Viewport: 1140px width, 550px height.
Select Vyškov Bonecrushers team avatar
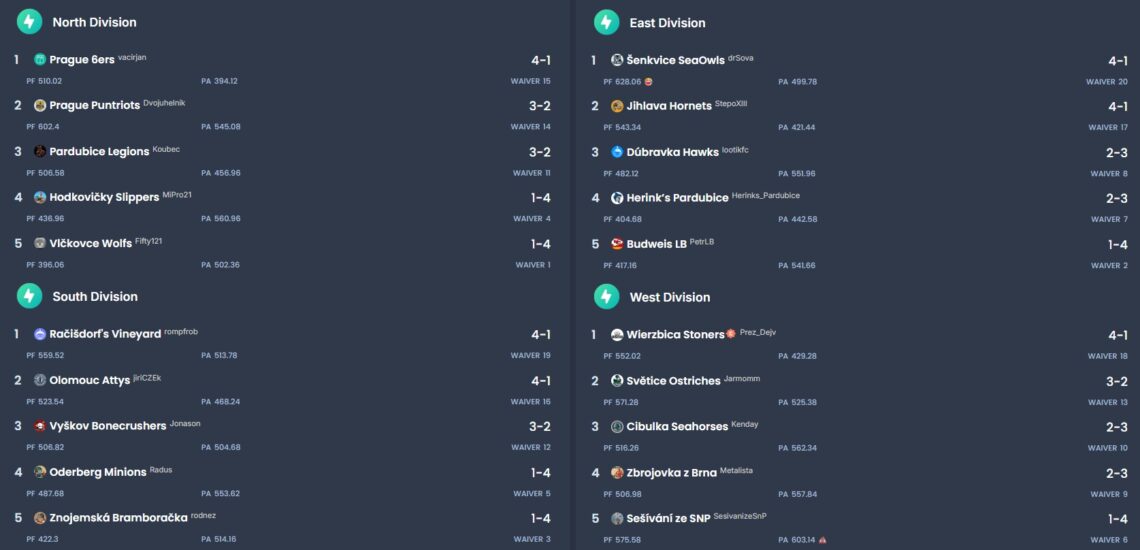(40, 426)
